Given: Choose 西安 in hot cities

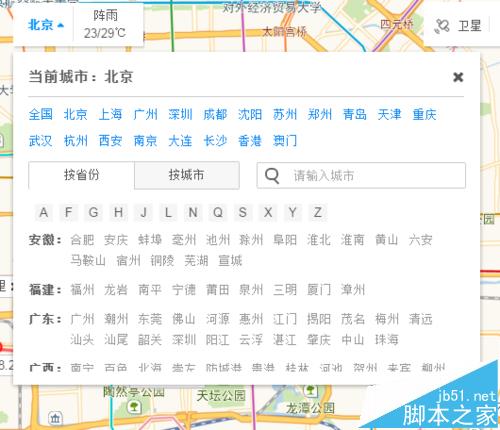Looking at the screenshot, I should 110,141.
